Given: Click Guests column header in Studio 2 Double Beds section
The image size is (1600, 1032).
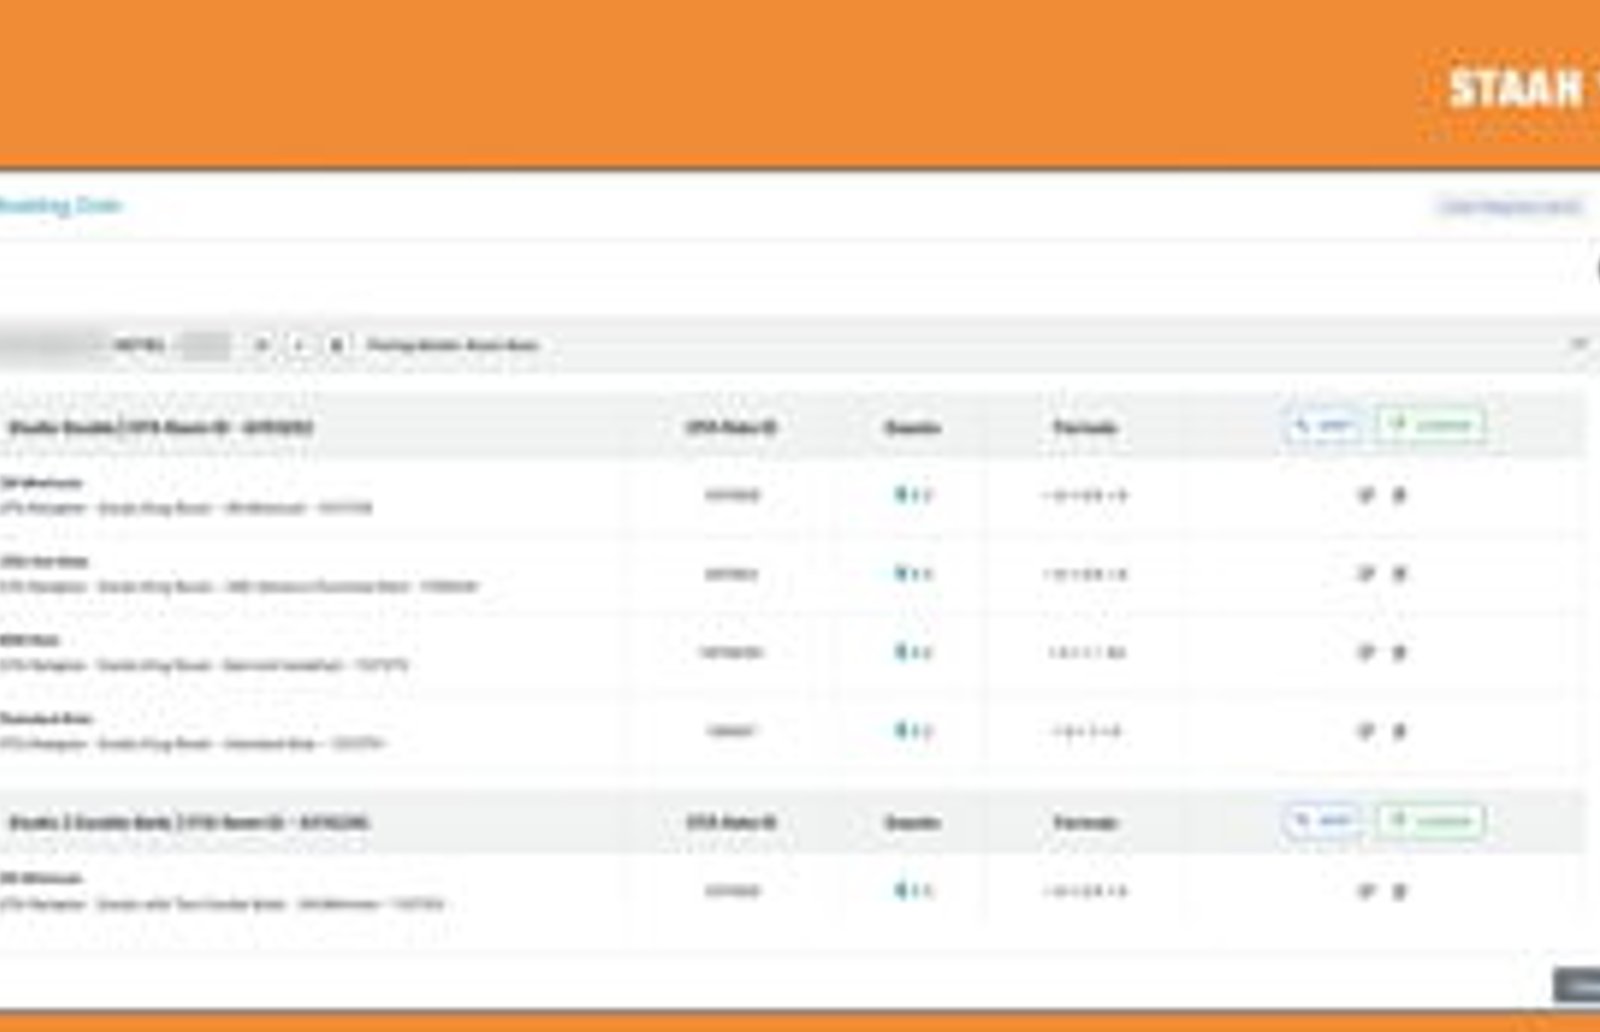Looking at the screenshot, I should click(912, 823).
